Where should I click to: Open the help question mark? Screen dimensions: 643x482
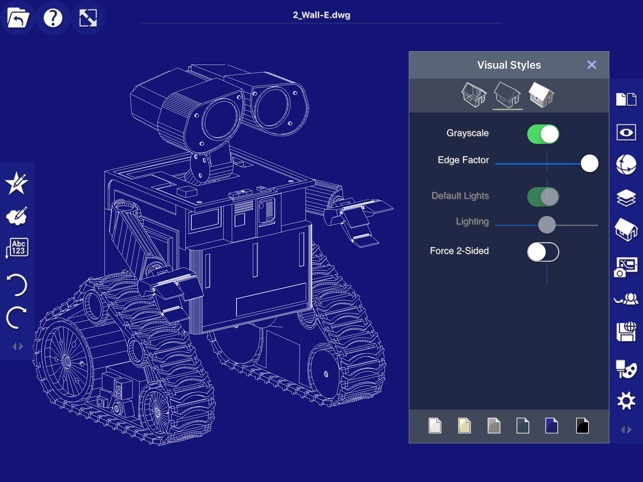[53, 18]
